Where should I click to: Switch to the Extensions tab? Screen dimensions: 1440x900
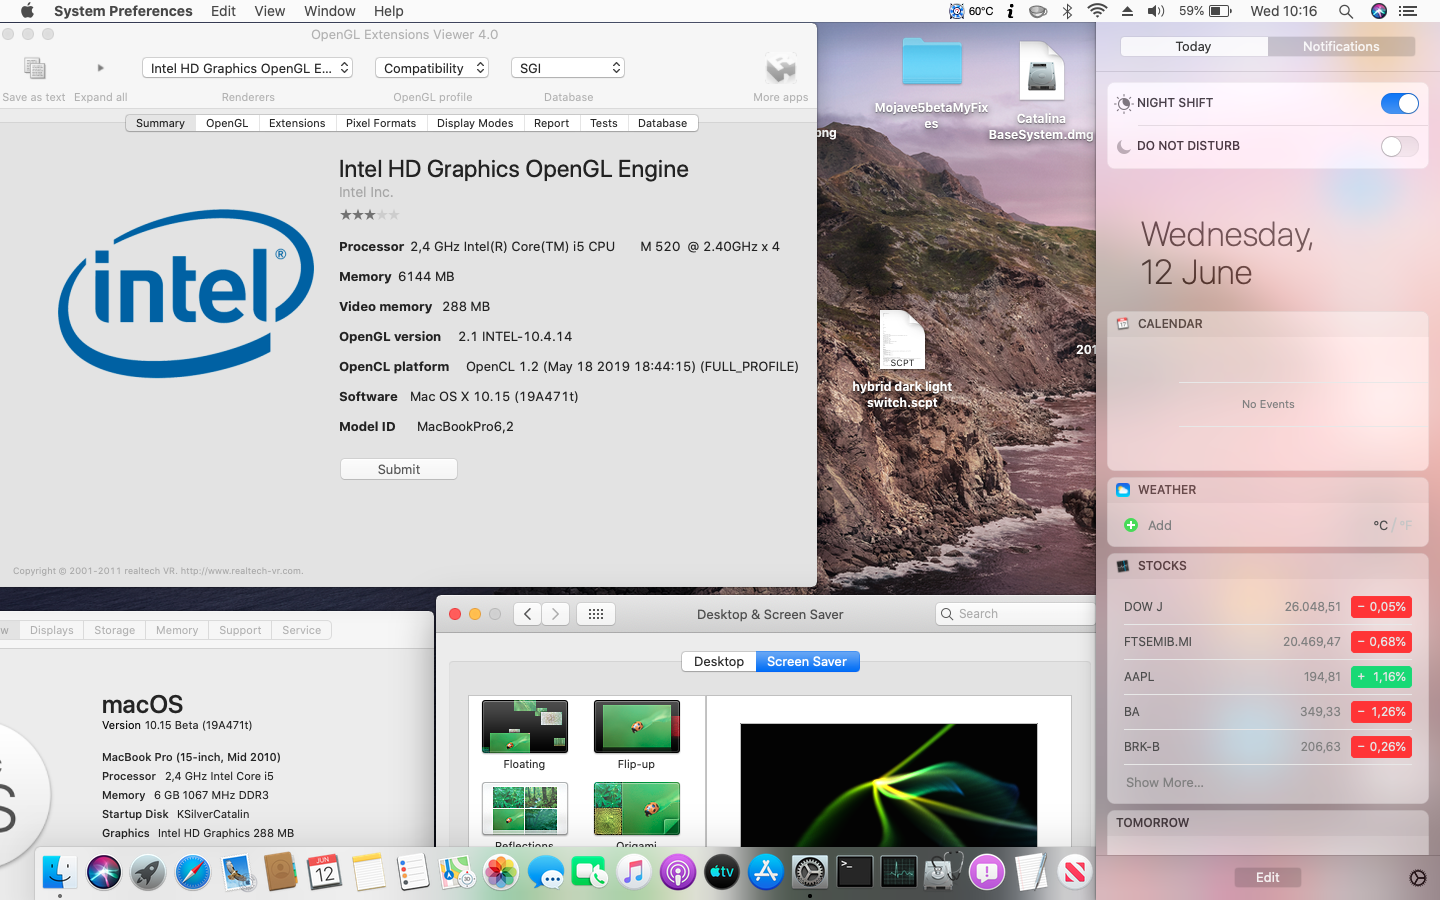tap(297, 123)
